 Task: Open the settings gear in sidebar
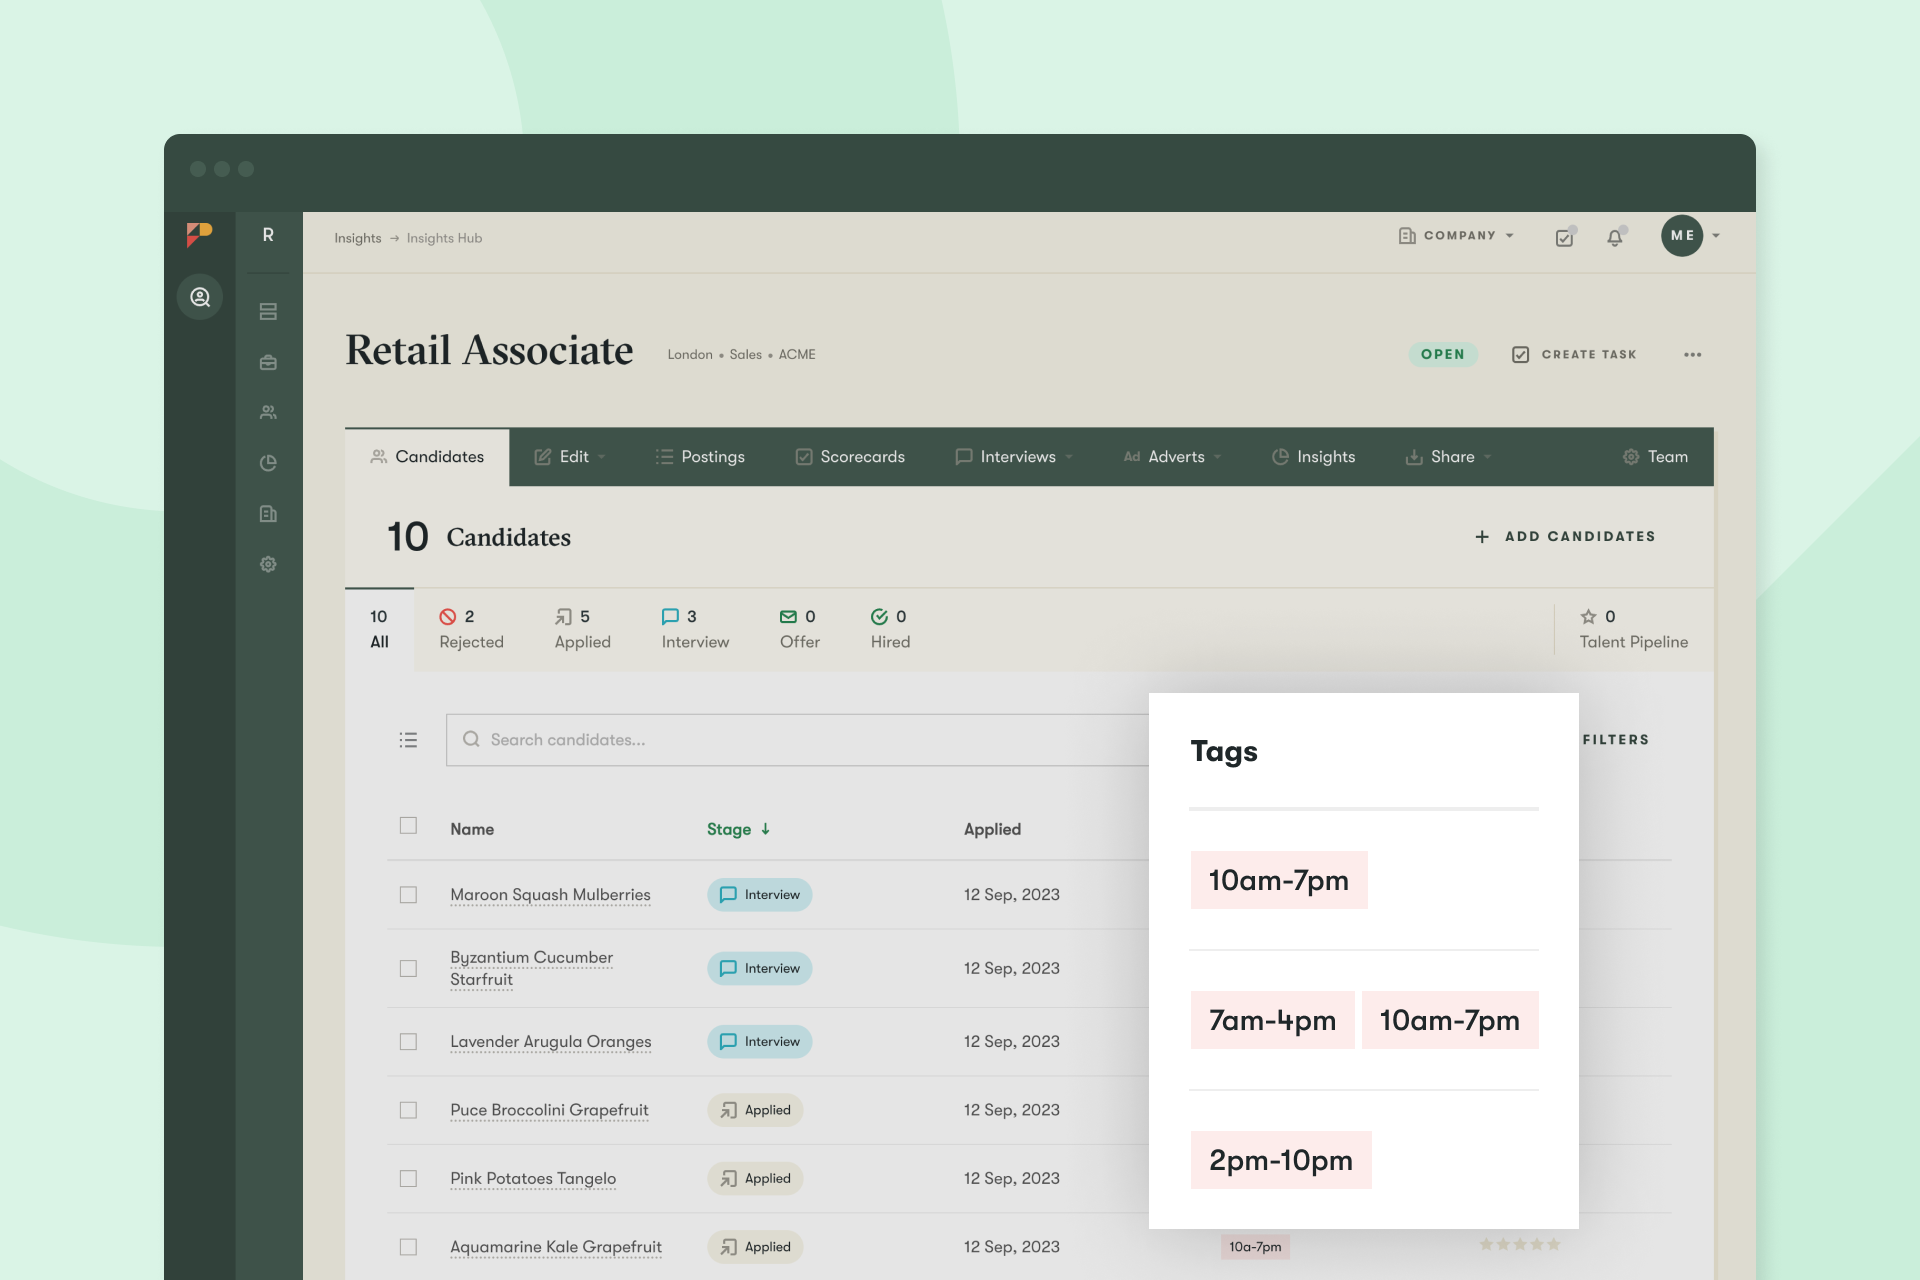coord(268,564)
